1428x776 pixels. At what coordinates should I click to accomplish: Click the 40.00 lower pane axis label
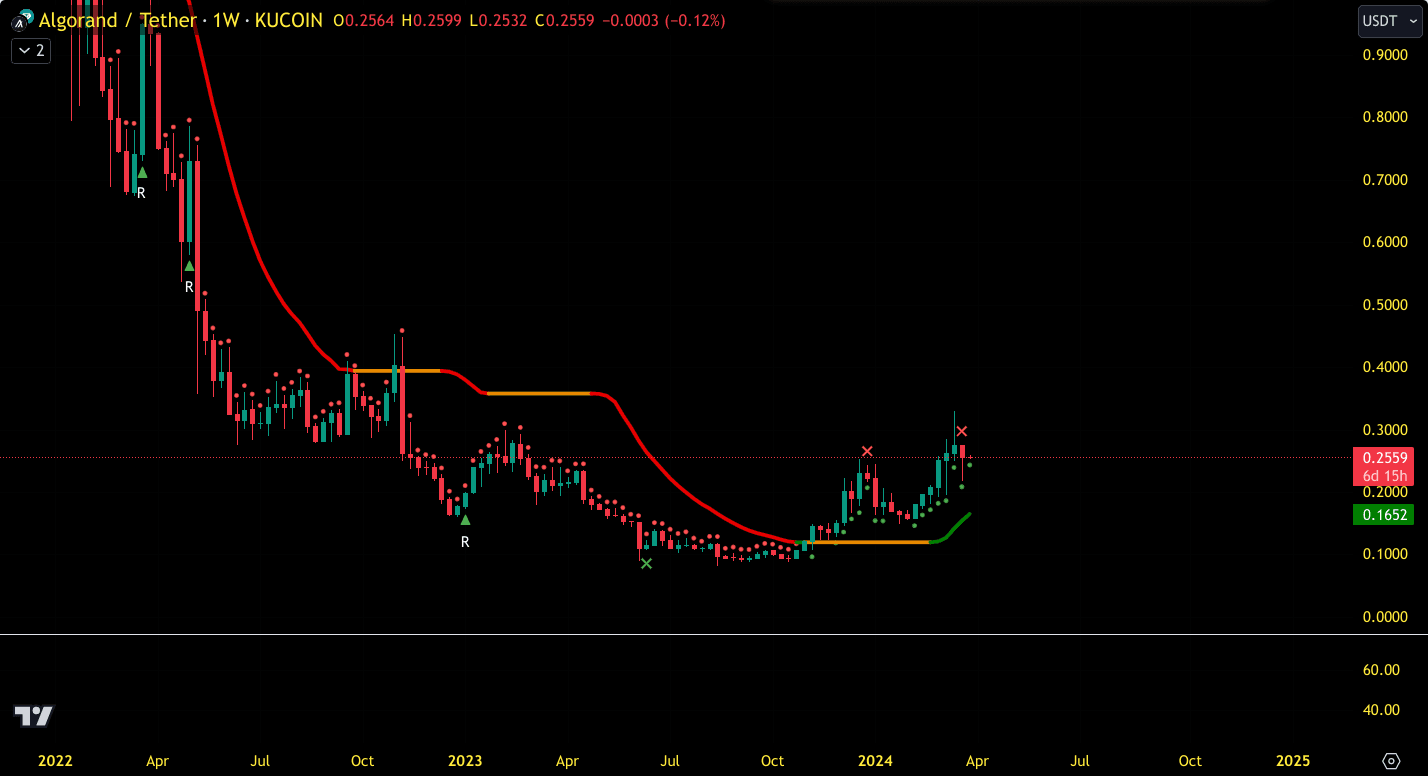point(1381,710)
